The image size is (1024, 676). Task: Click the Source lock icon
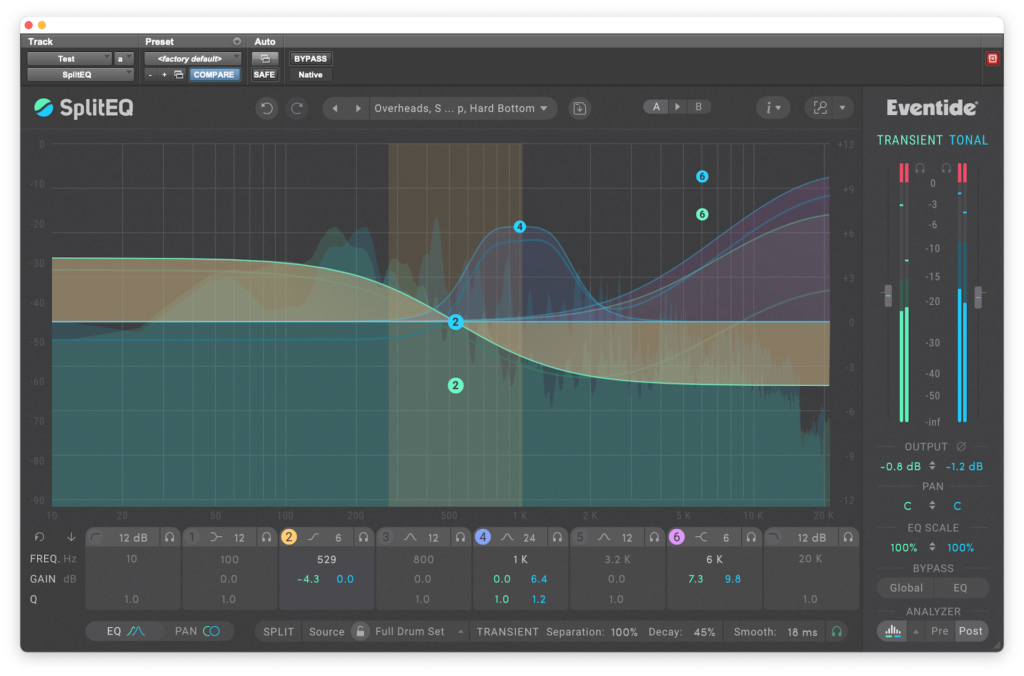click(x=359, y=632)
